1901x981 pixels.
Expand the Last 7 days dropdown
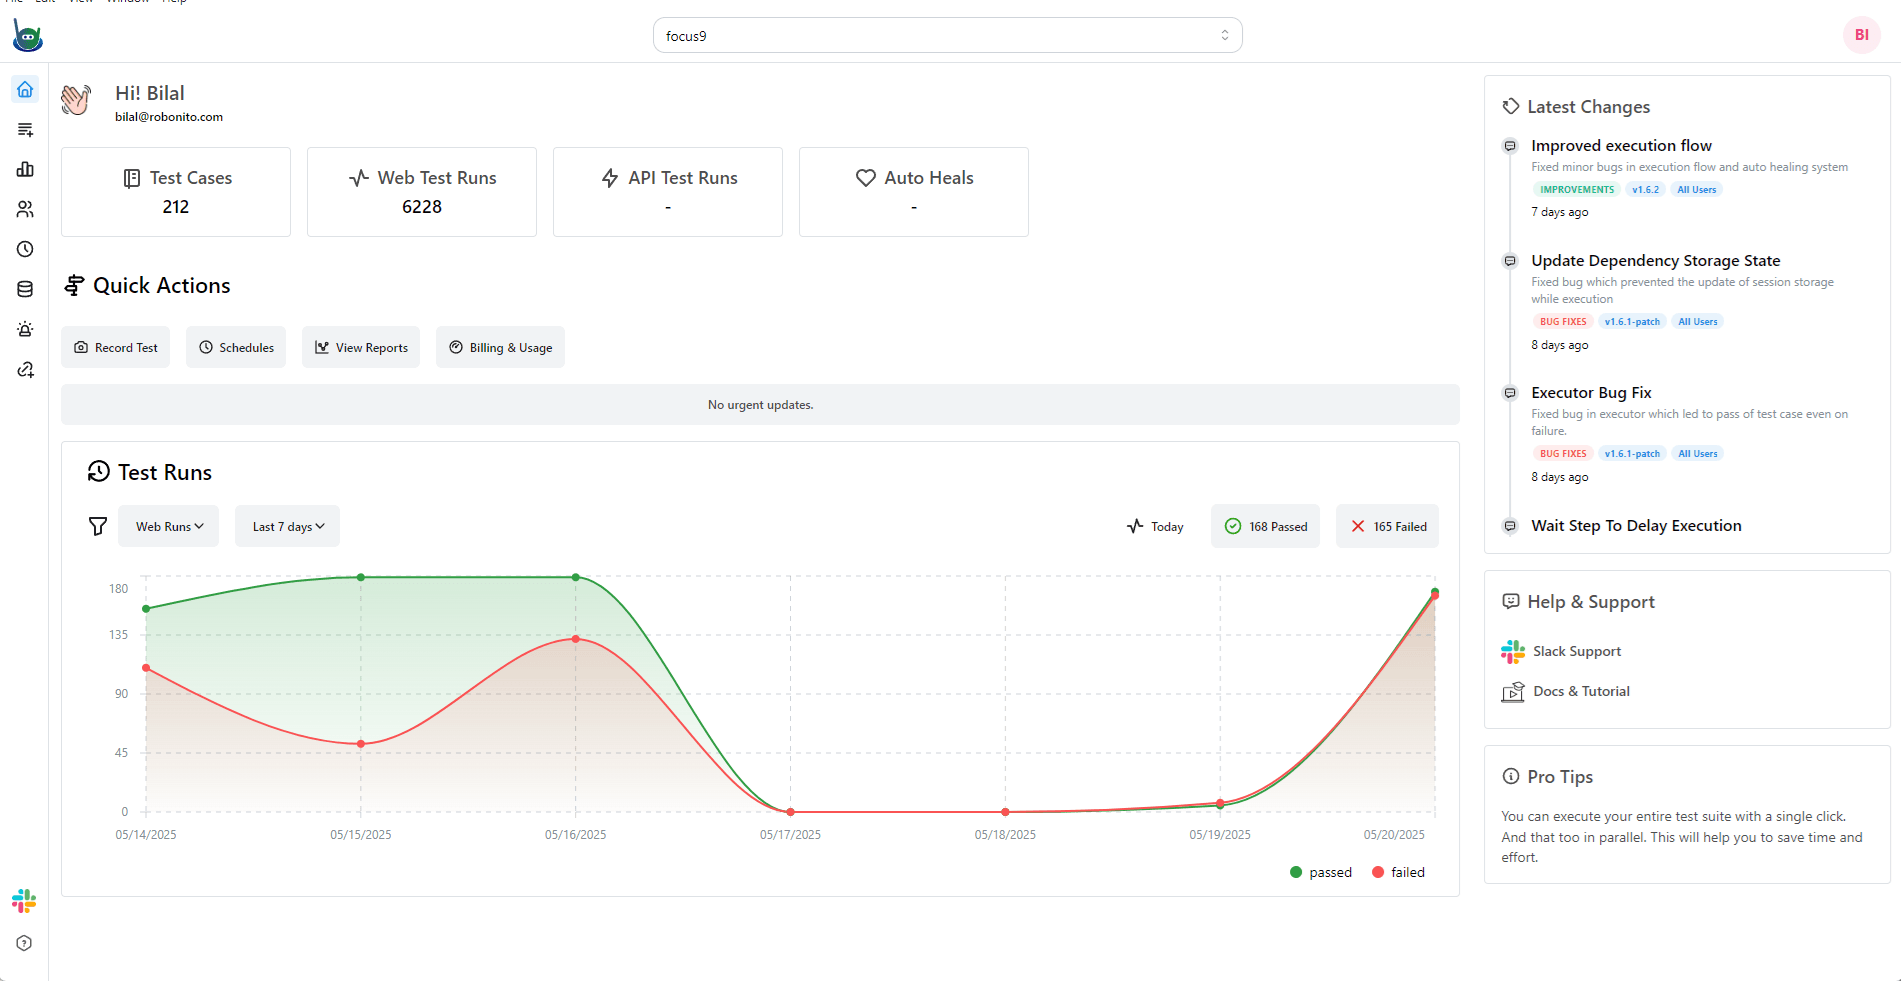coord(288,526)
